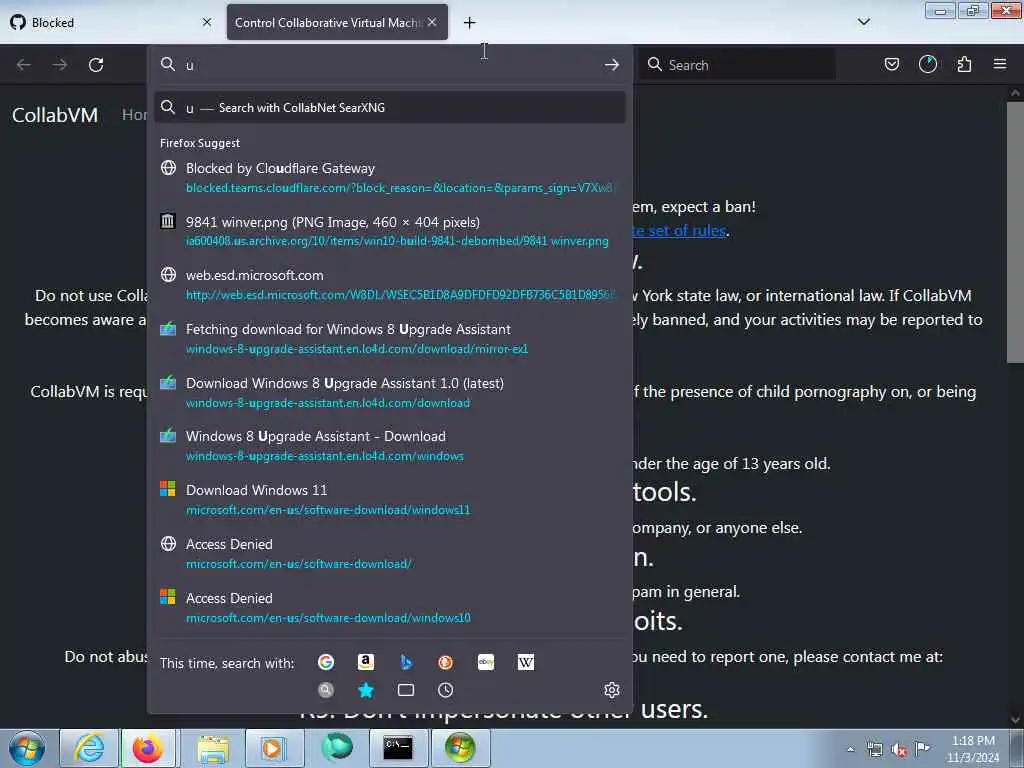
Task: Click the muted volume tray icon
Action: point(899,749)
